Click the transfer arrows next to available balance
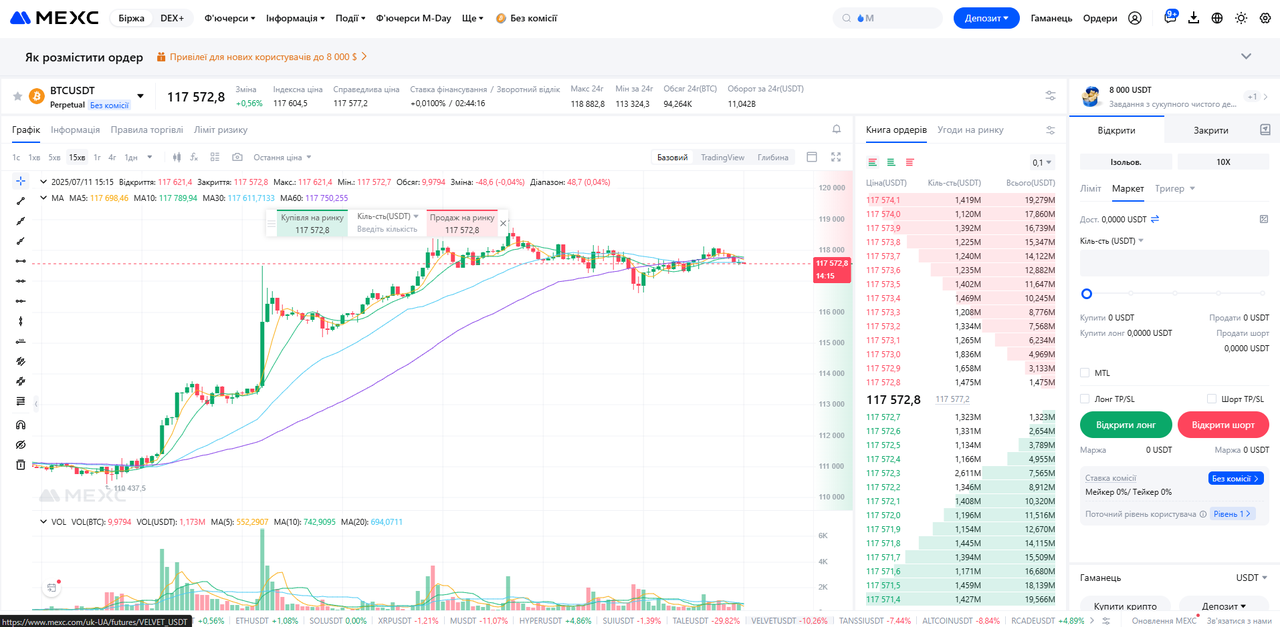1280x627 pixels. coord(1155,219)
